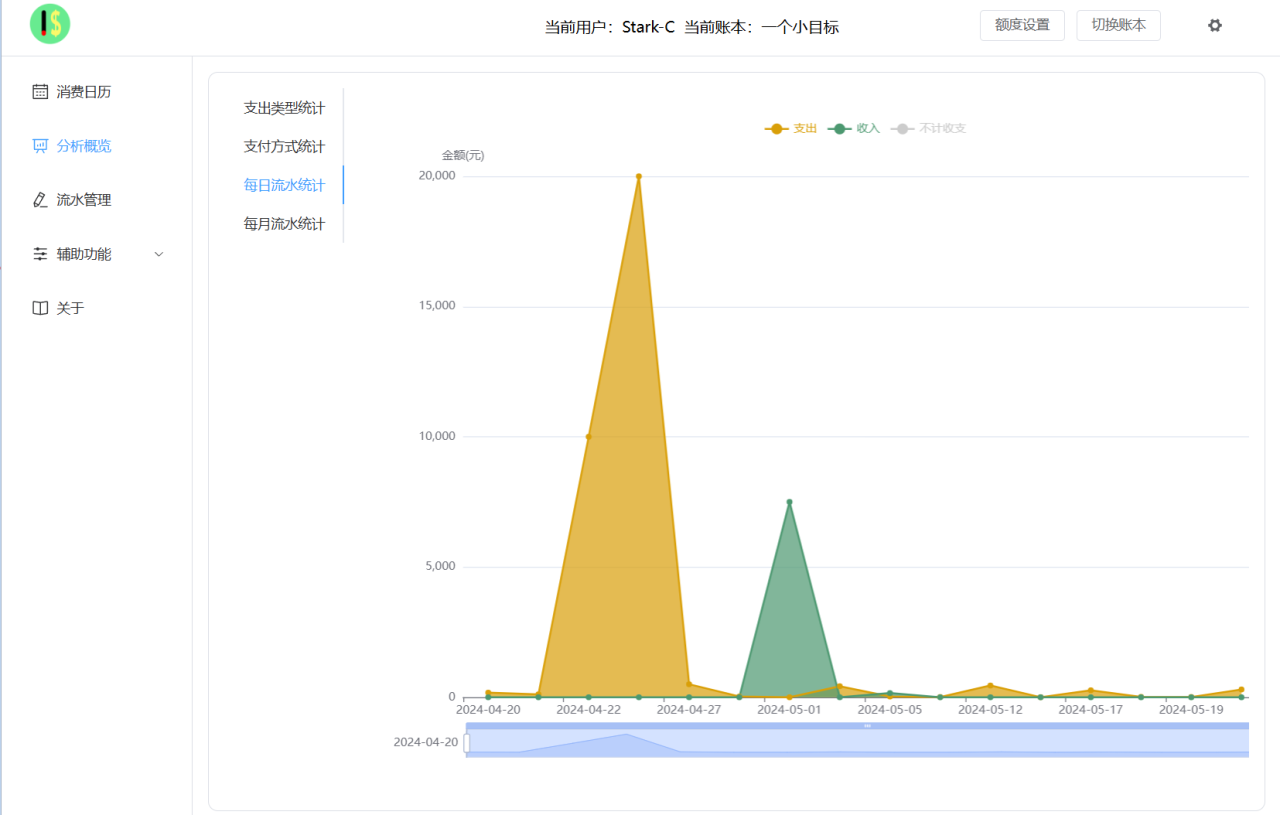This screenshot has height=815, width=1280.
Task: Open the app logo icon
Action: coord(48,24)
